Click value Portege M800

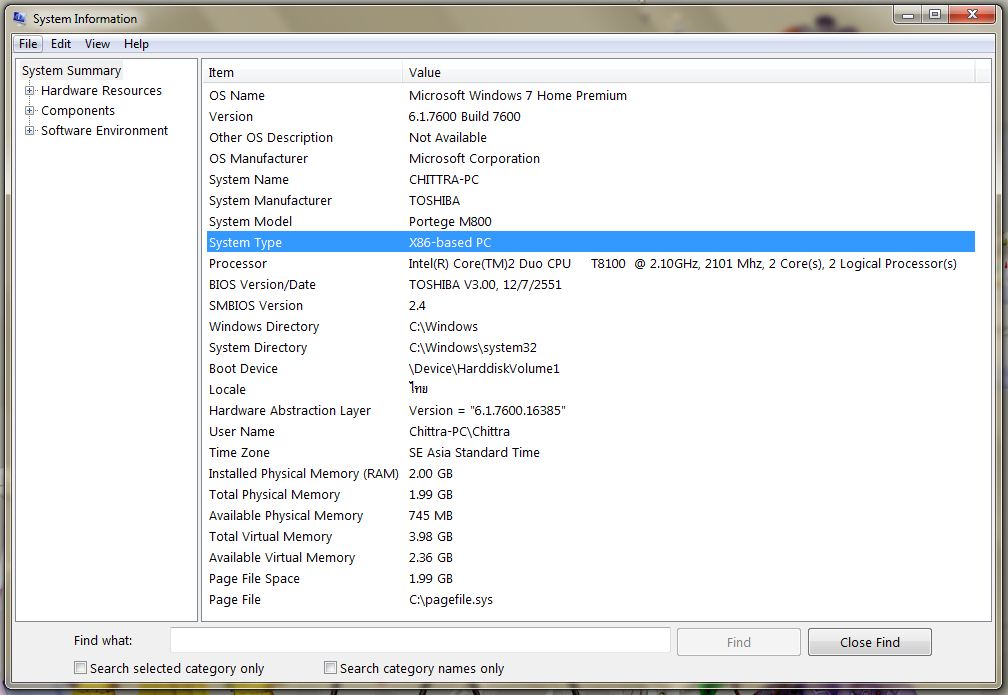(450, 221)
